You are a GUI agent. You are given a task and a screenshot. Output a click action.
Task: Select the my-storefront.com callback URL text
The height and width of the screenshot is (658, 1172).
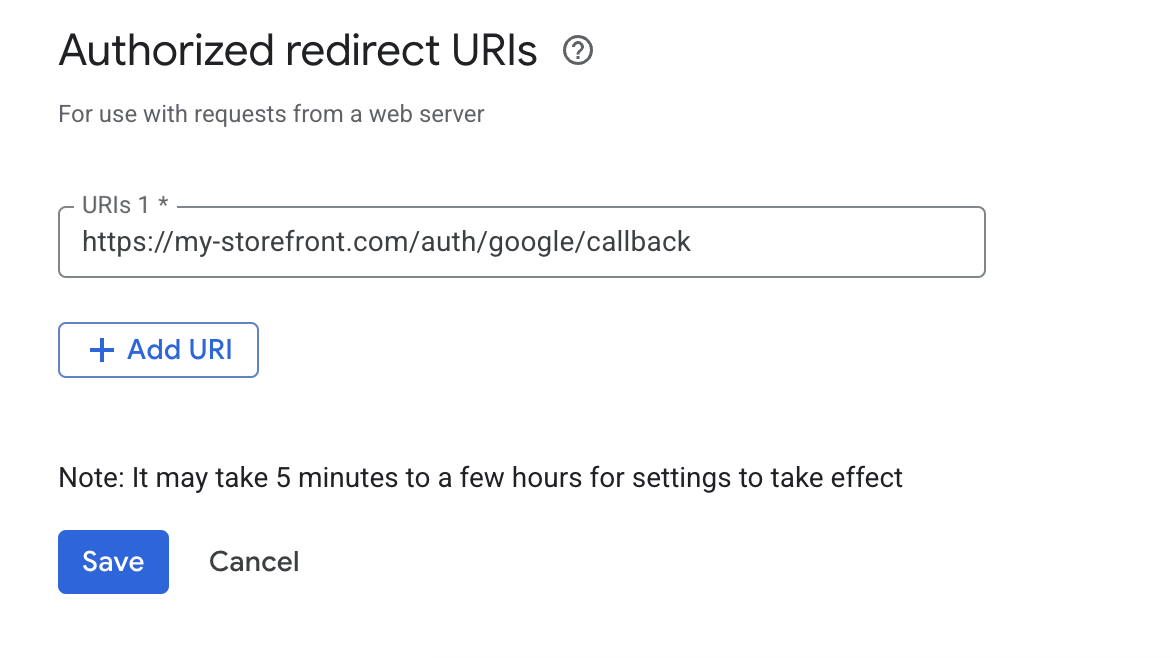(386, 241)
